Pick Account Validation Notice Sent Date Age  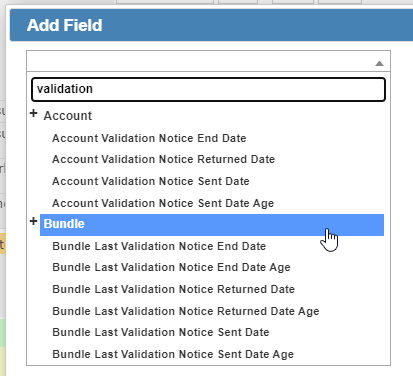coord(163,203)
